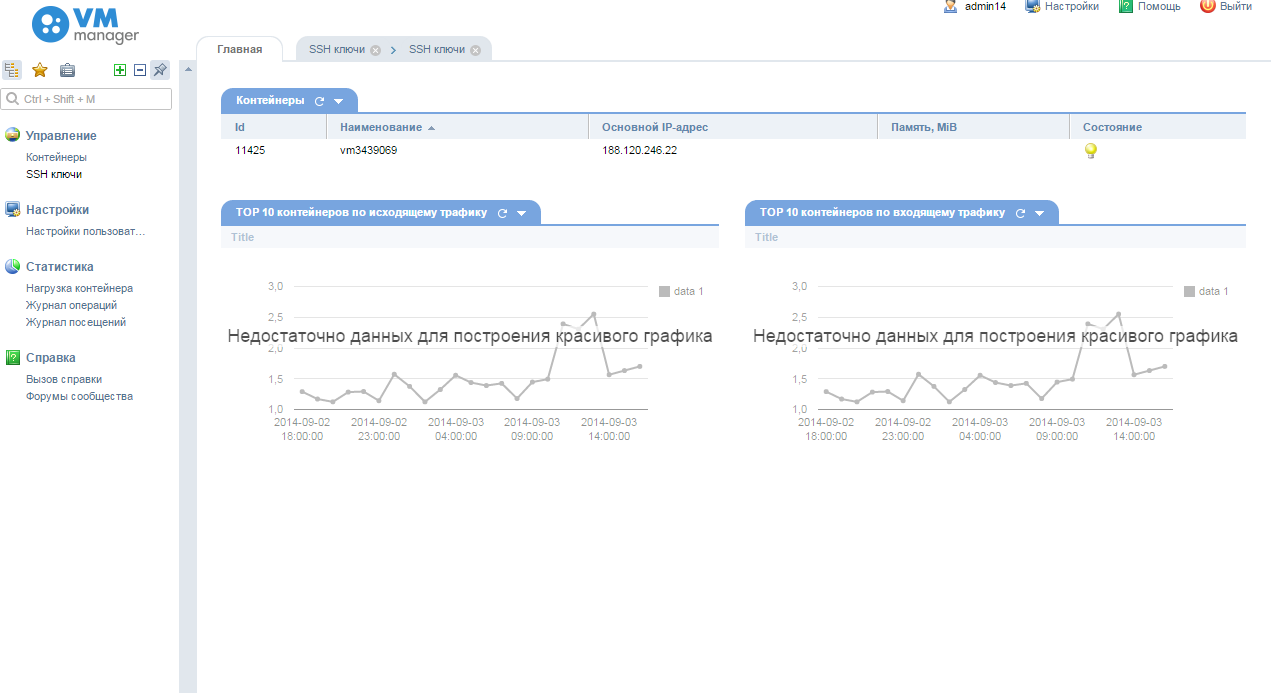Click the Справка green help icon
Screen dimensions: 1271x693
[x=13, y=357]
